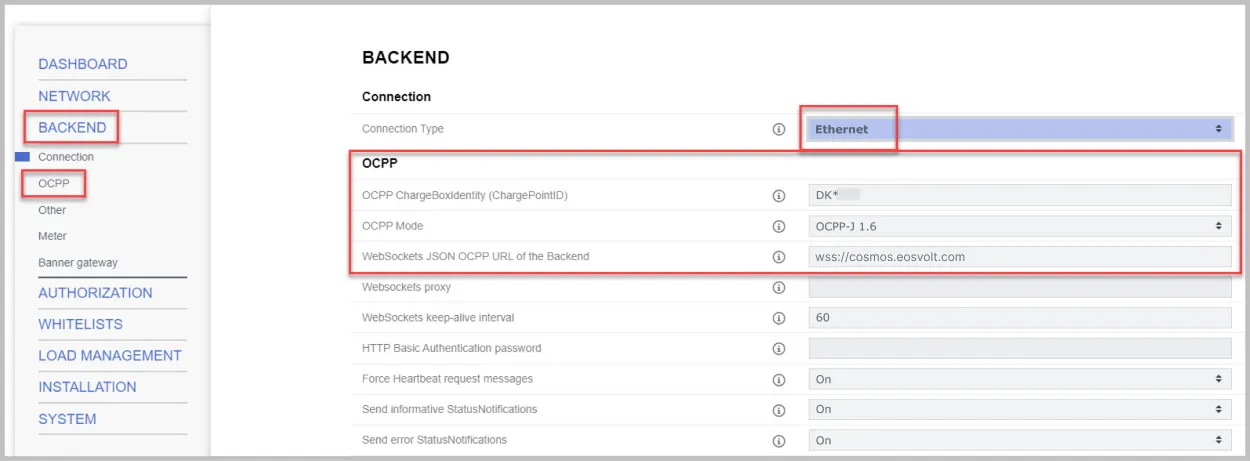Show info for Force Heartbeat request messages

click(779, 380)
